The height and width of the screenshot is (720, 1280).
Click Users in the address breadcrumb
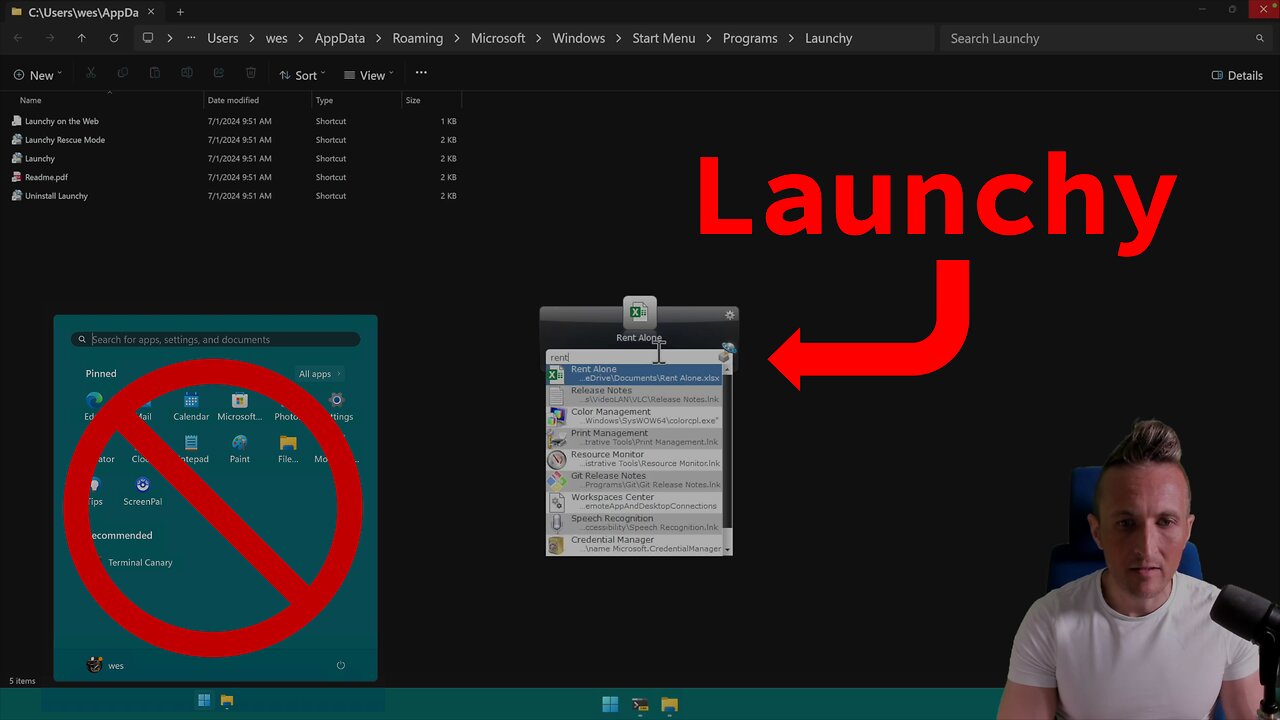coord(223,38)
